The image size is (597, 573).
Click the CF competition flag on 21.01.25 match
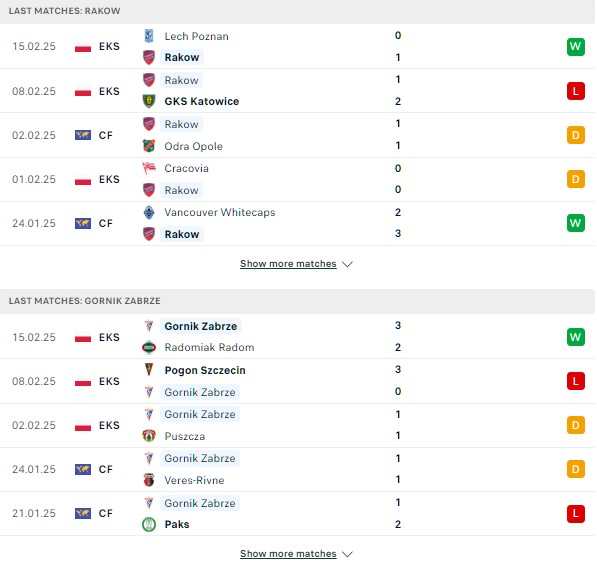tap(83, 513)
